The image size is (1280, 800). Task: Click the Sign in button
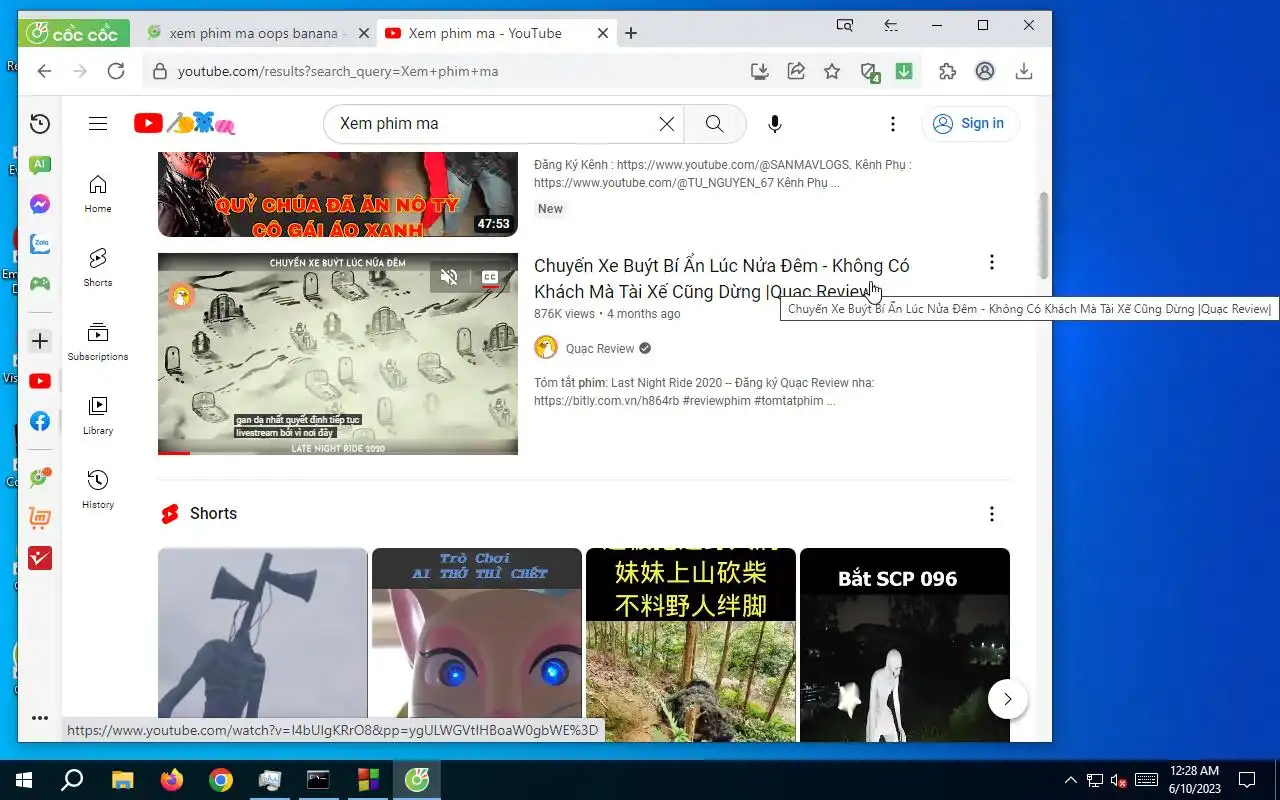coord(969,123)
